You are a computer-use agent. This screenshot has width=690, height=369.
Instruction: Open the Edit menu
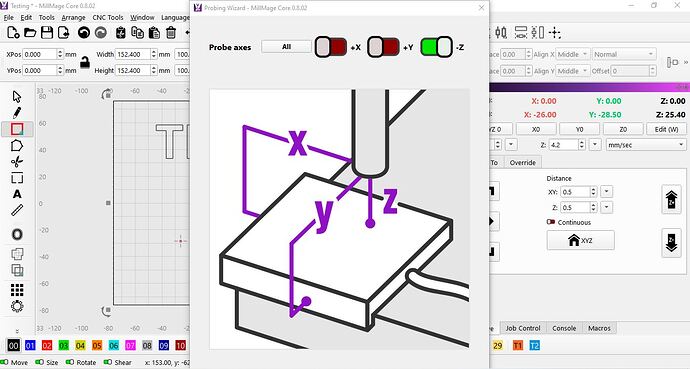point(26,18)
